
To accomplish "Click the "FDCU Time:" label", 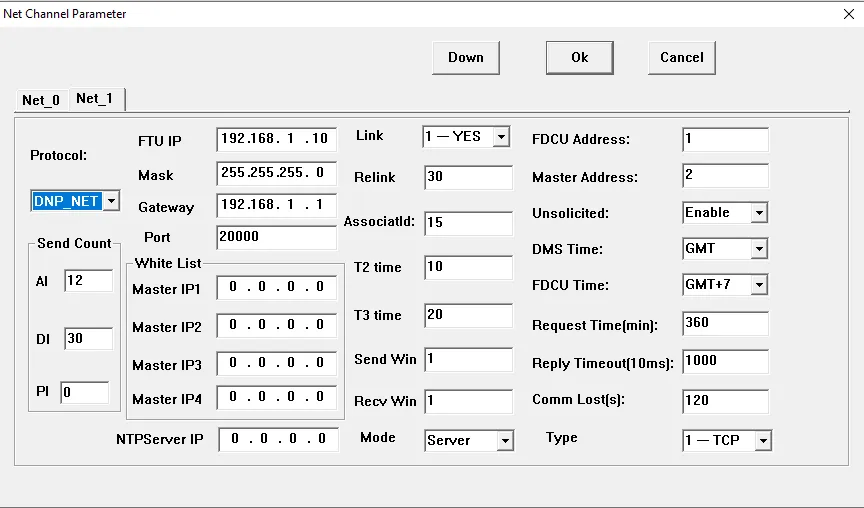I will pos(570,285).
